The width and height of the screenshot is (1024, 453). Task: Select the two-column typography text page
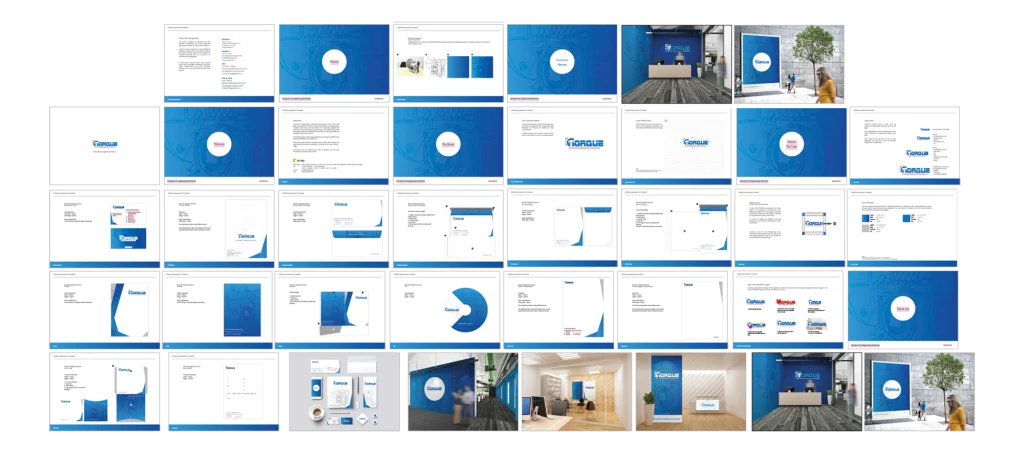[219, 63]
